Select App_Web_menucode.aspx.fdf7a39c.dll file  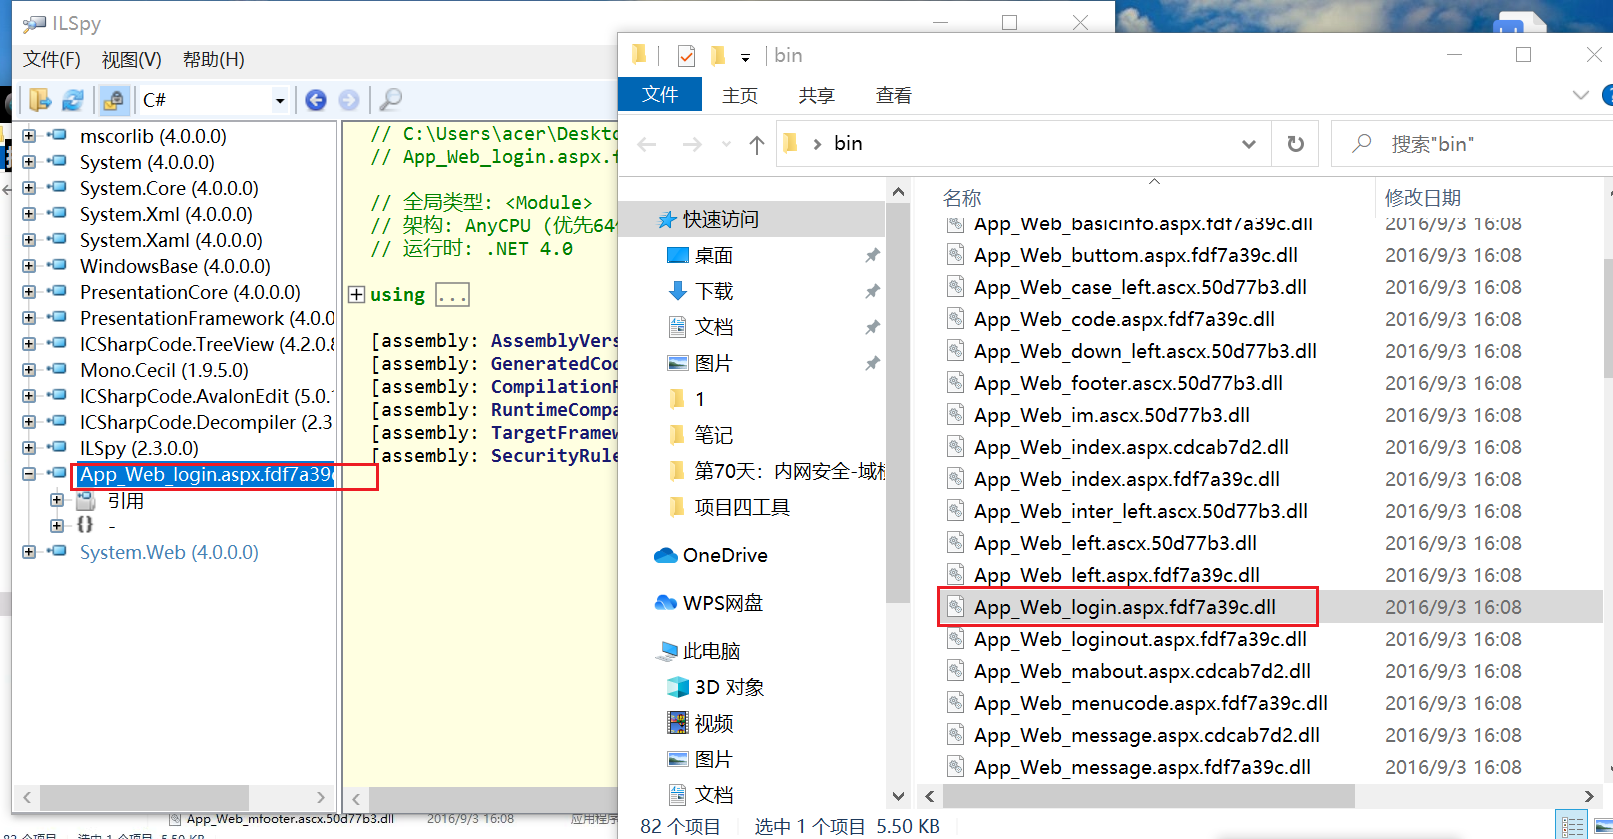[x=1150, y=703]
